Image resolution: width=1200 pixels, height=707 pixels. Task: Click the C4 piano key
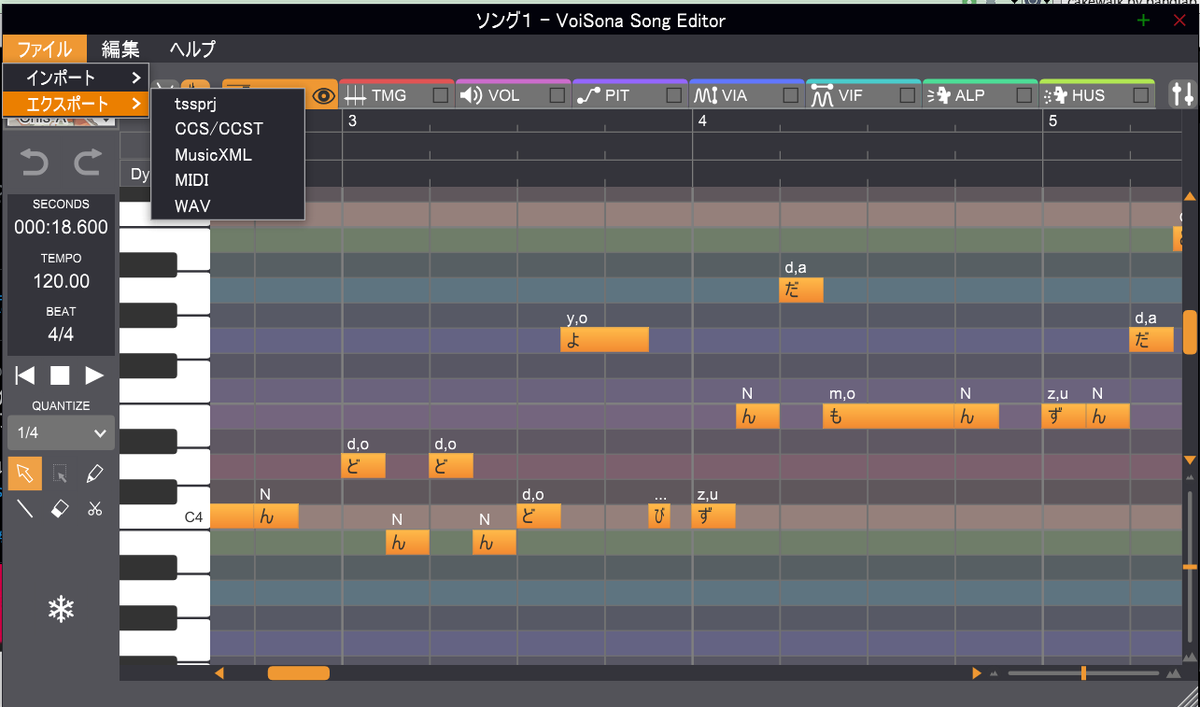[x=165, y=517]
